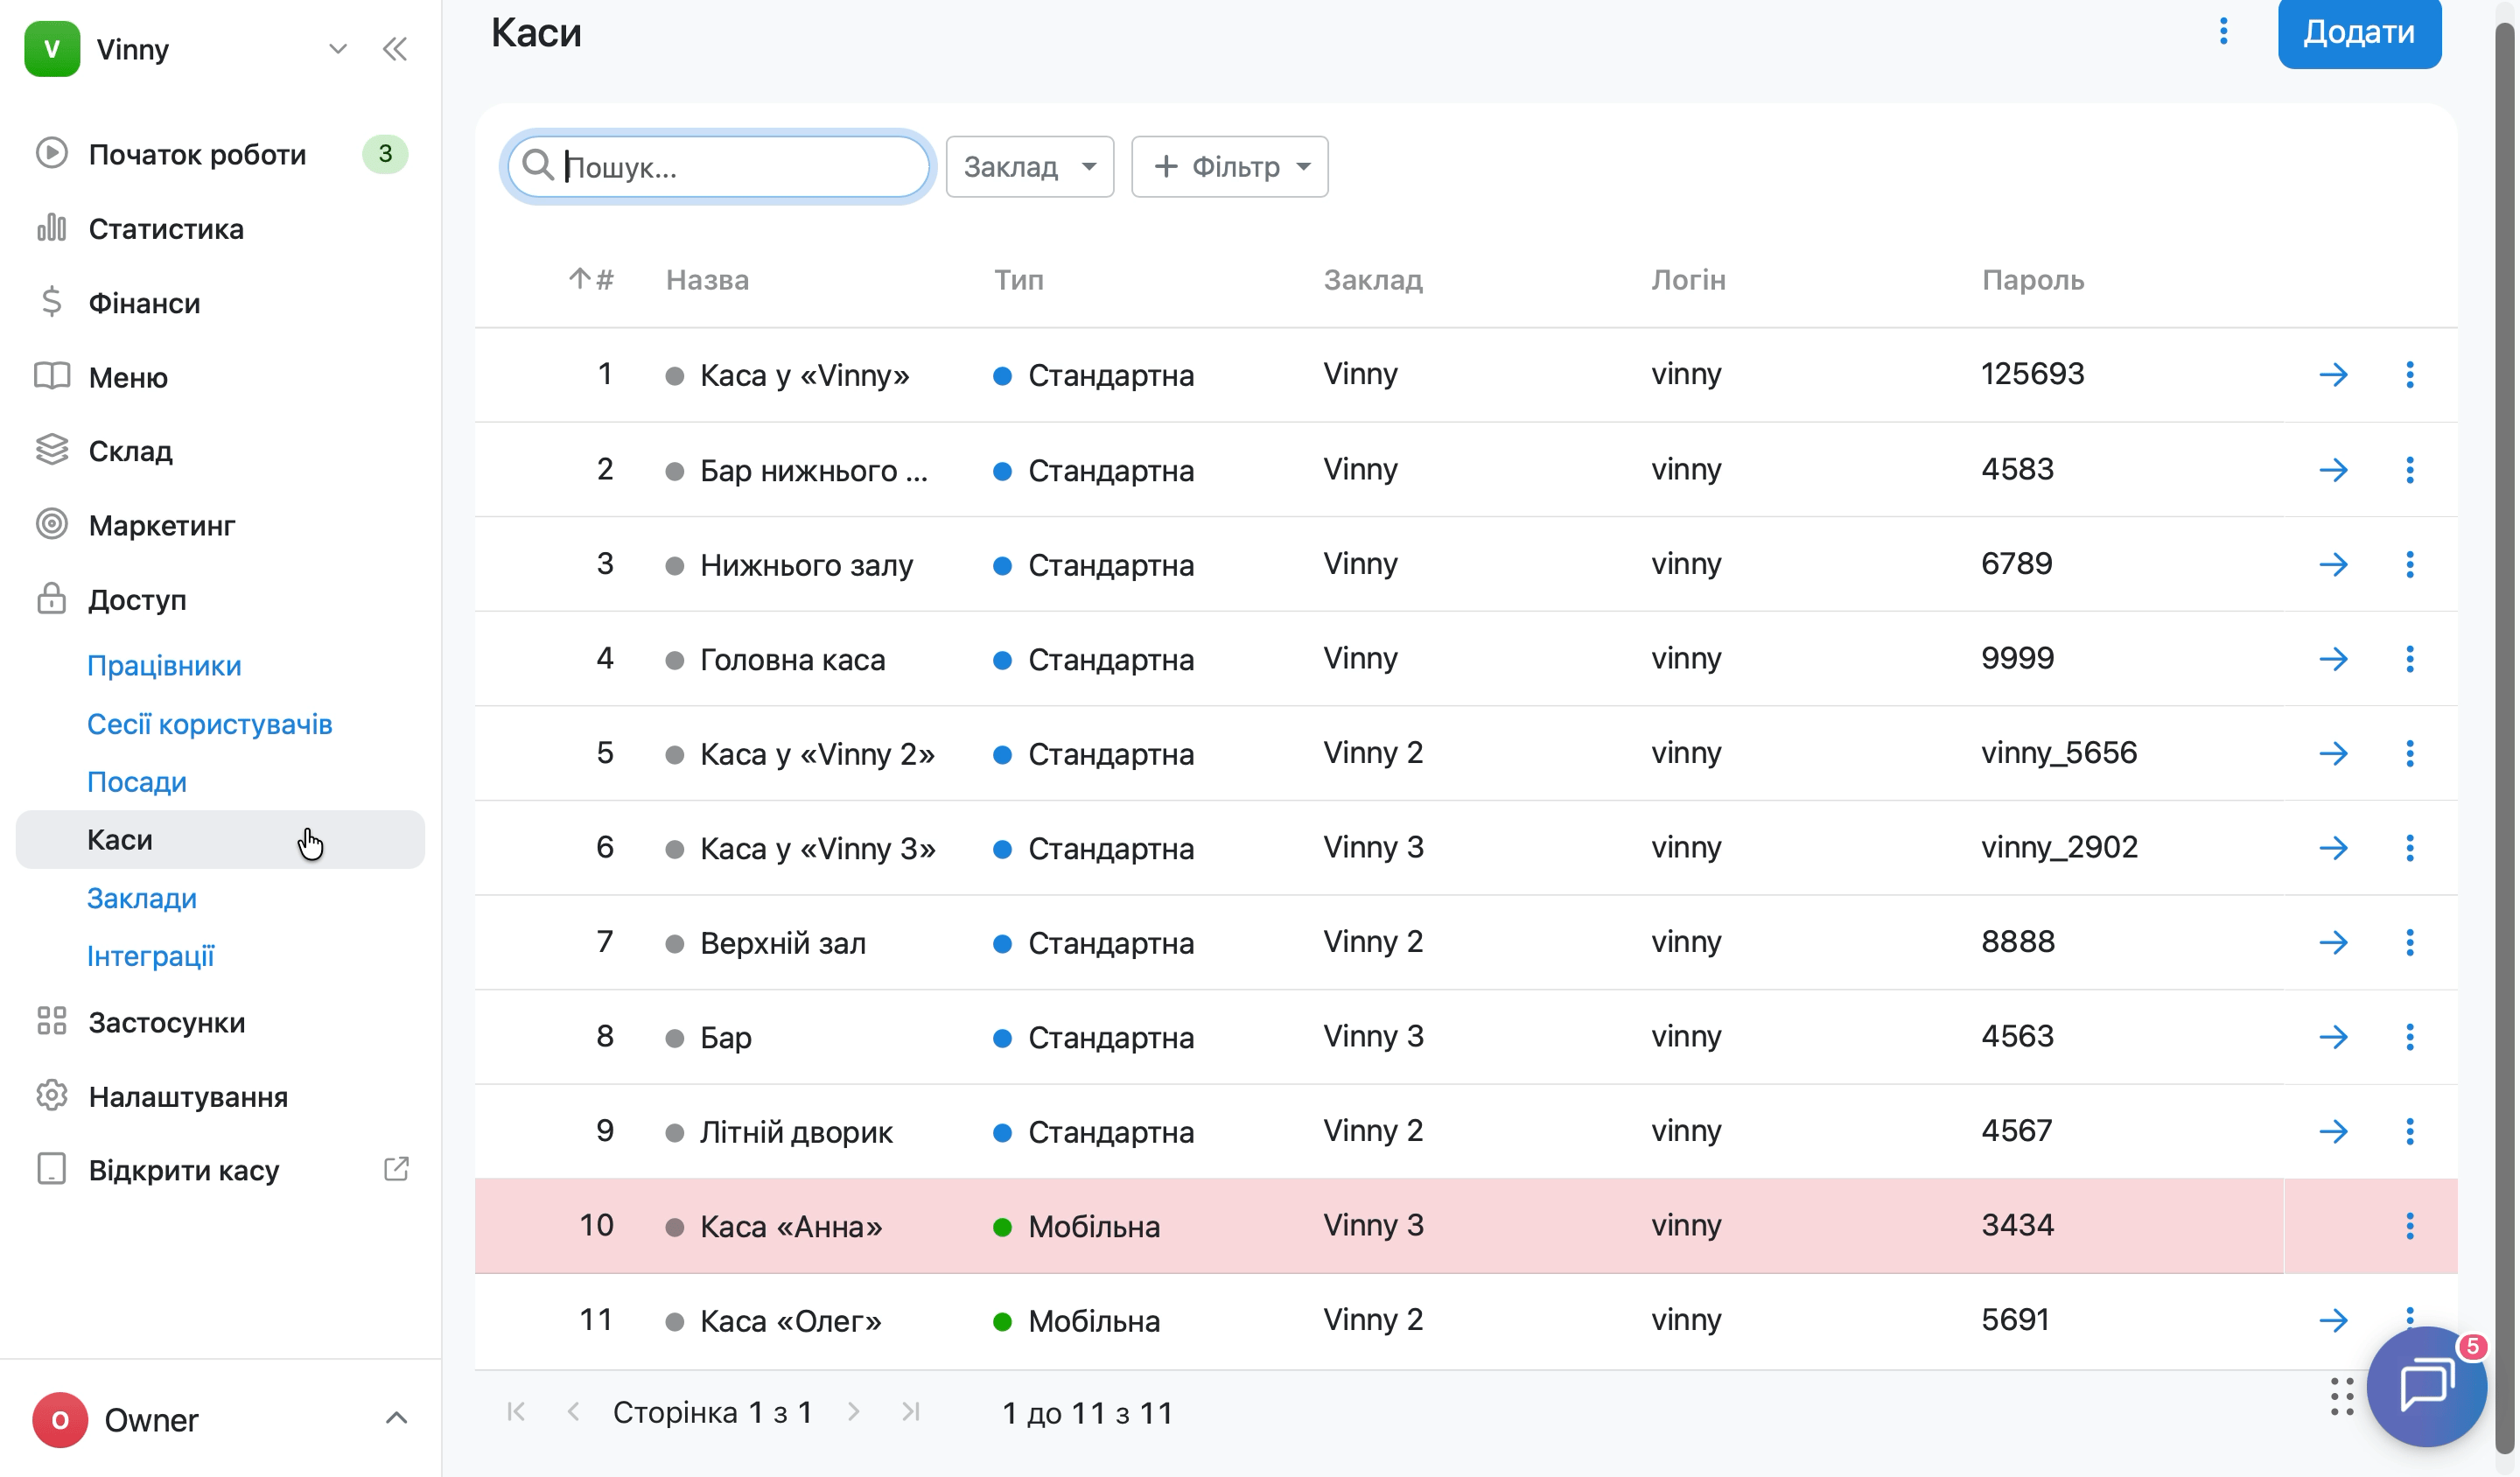Go to first page in pagination
Screen dimensions: 2520x1477
click(516, 1411)
